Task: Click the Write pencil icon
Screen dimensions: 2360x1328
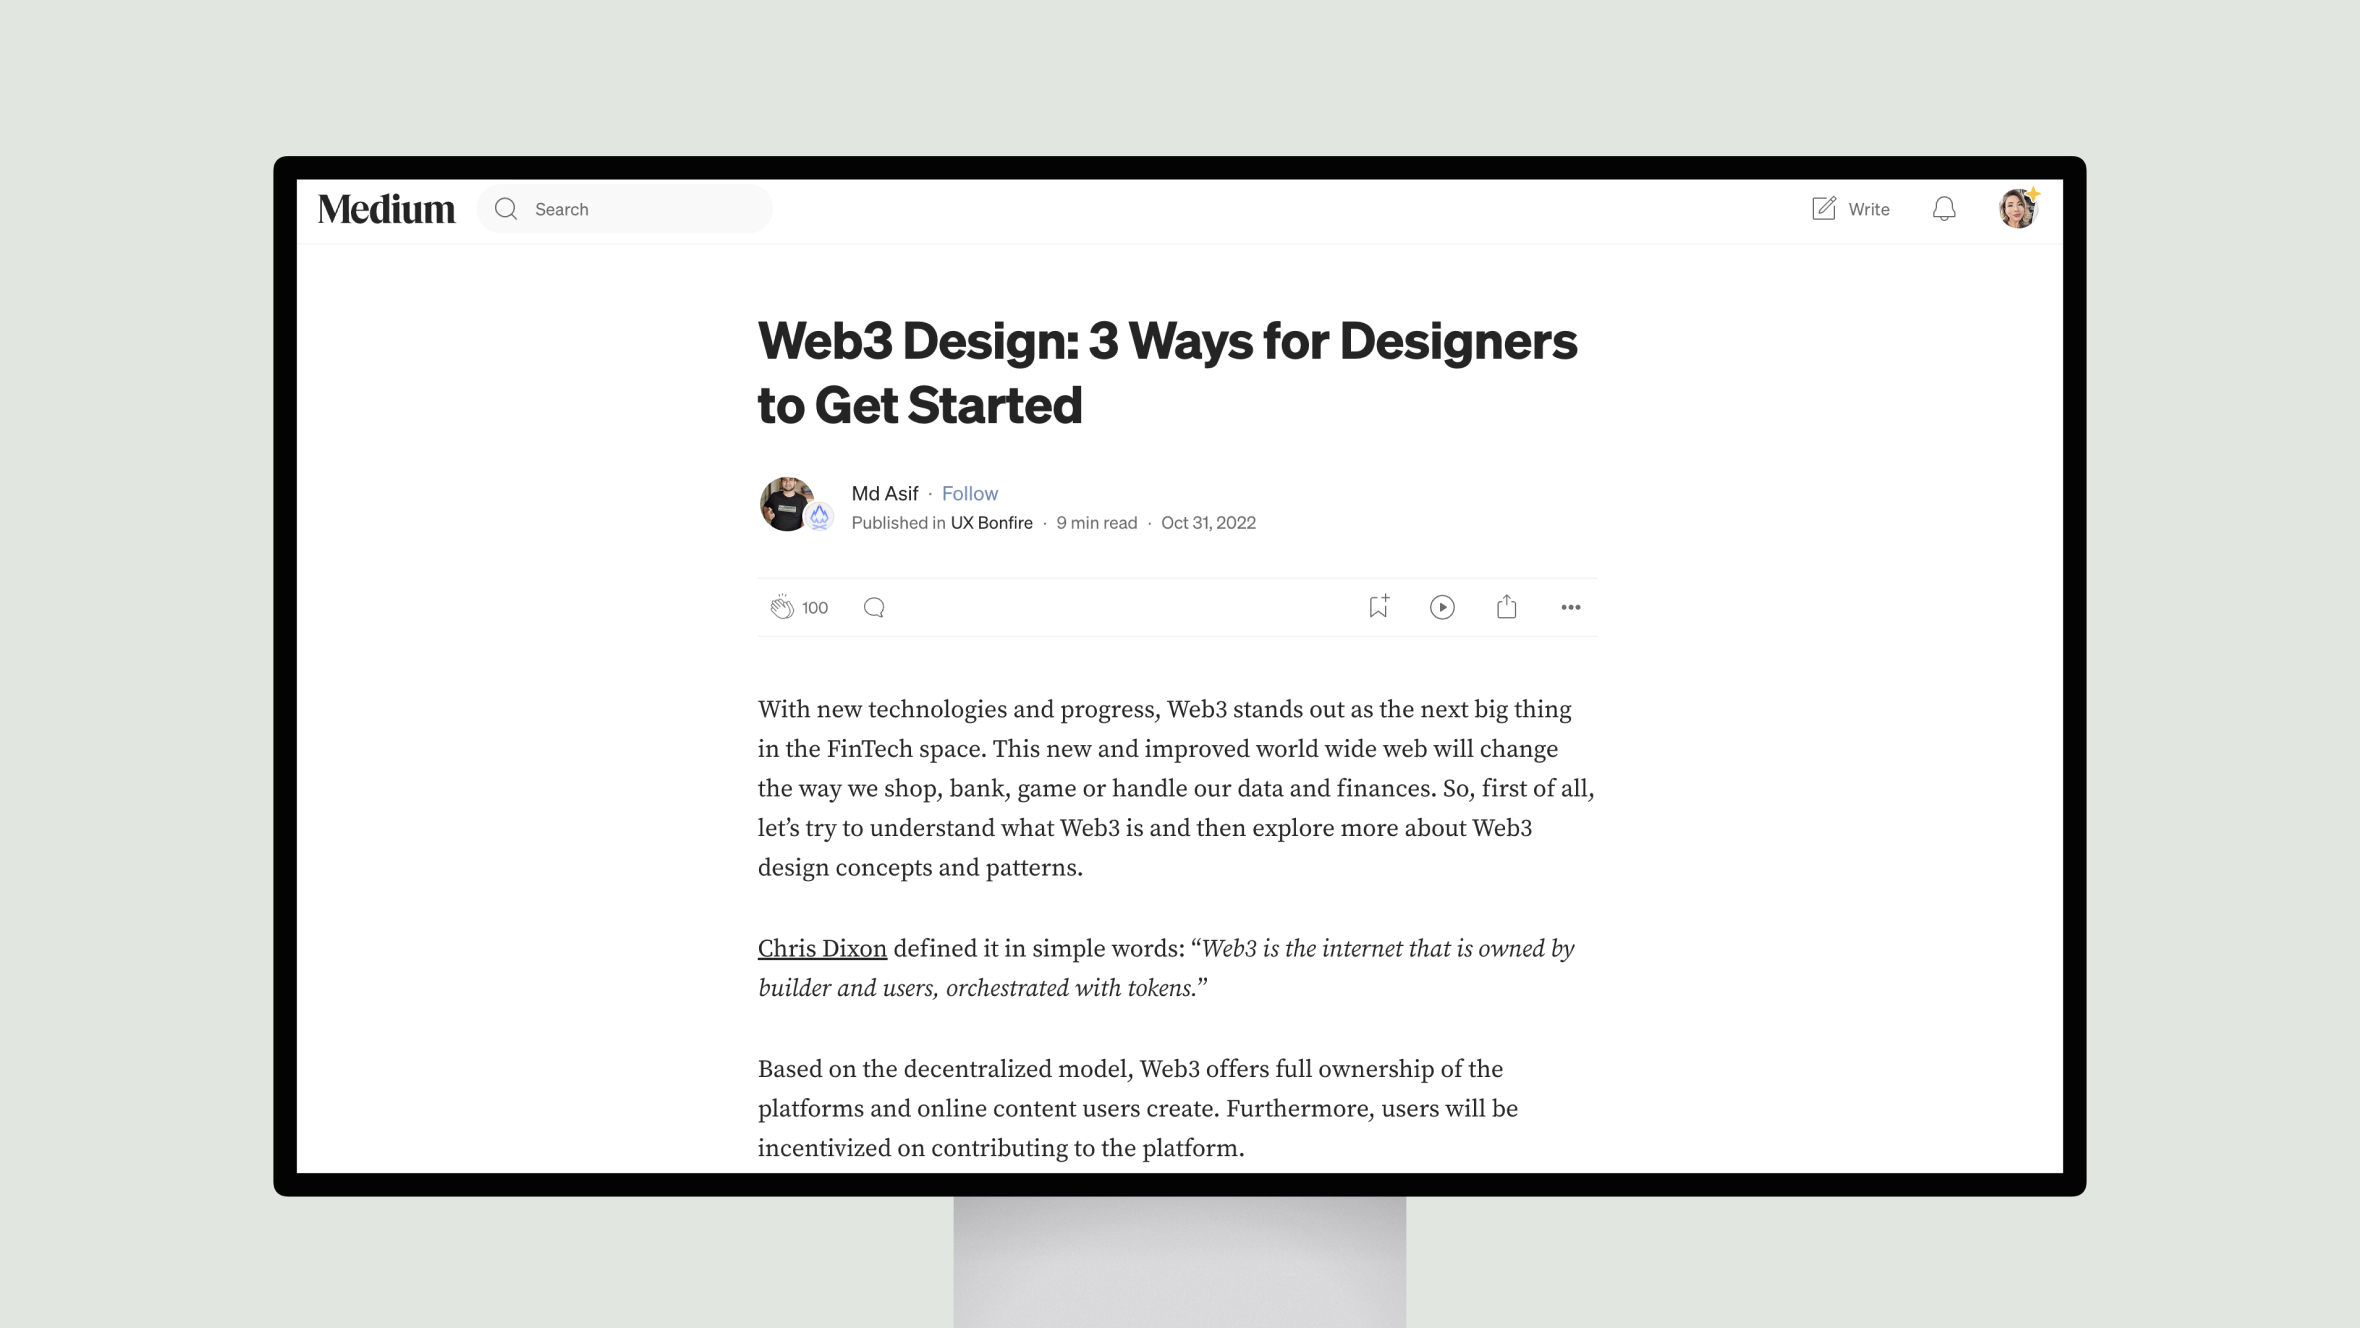Action: coord(1822,208)
